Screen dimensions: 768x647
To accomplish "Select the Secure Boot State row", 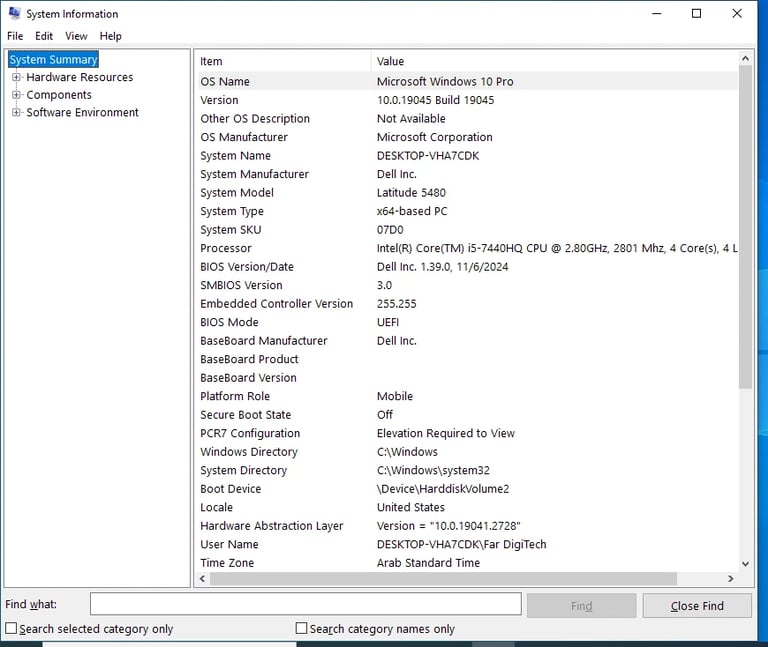I will click(x=467, y=415).
